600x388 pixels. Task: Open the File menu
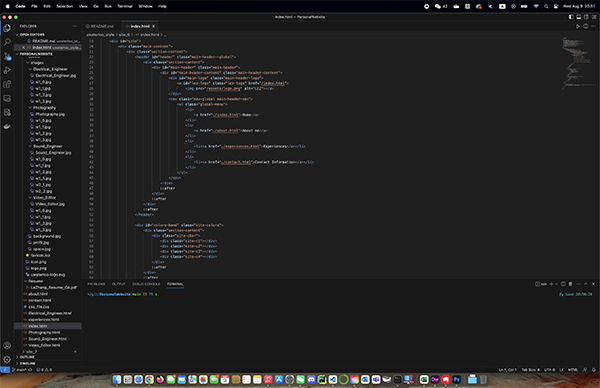[34, 6]
